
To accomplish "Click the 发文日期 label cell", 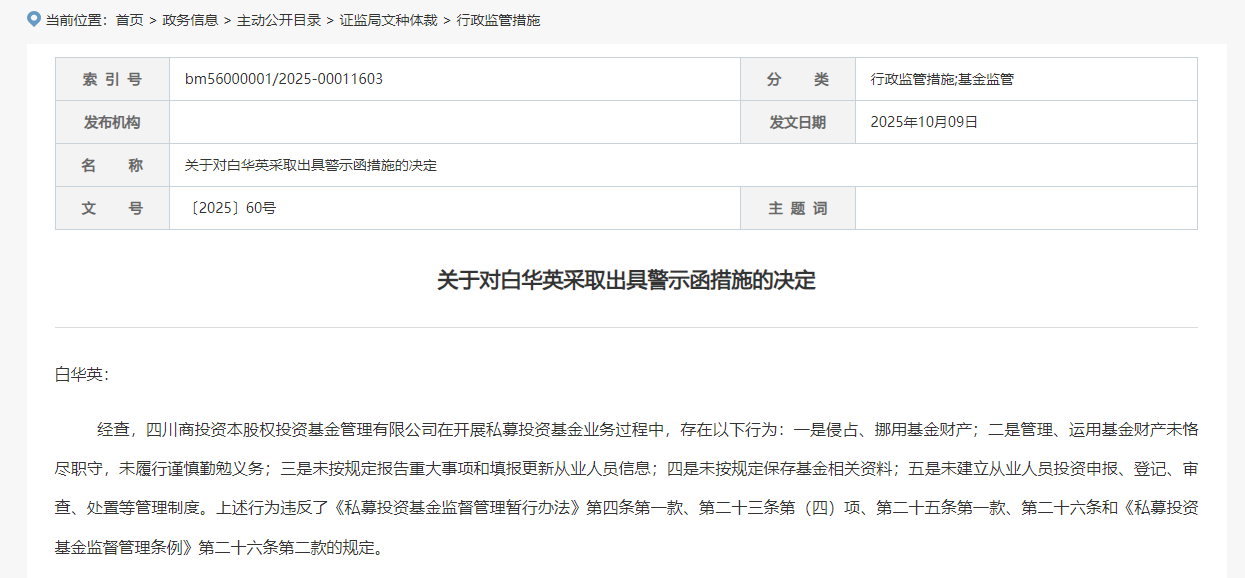I will point(797,122).
